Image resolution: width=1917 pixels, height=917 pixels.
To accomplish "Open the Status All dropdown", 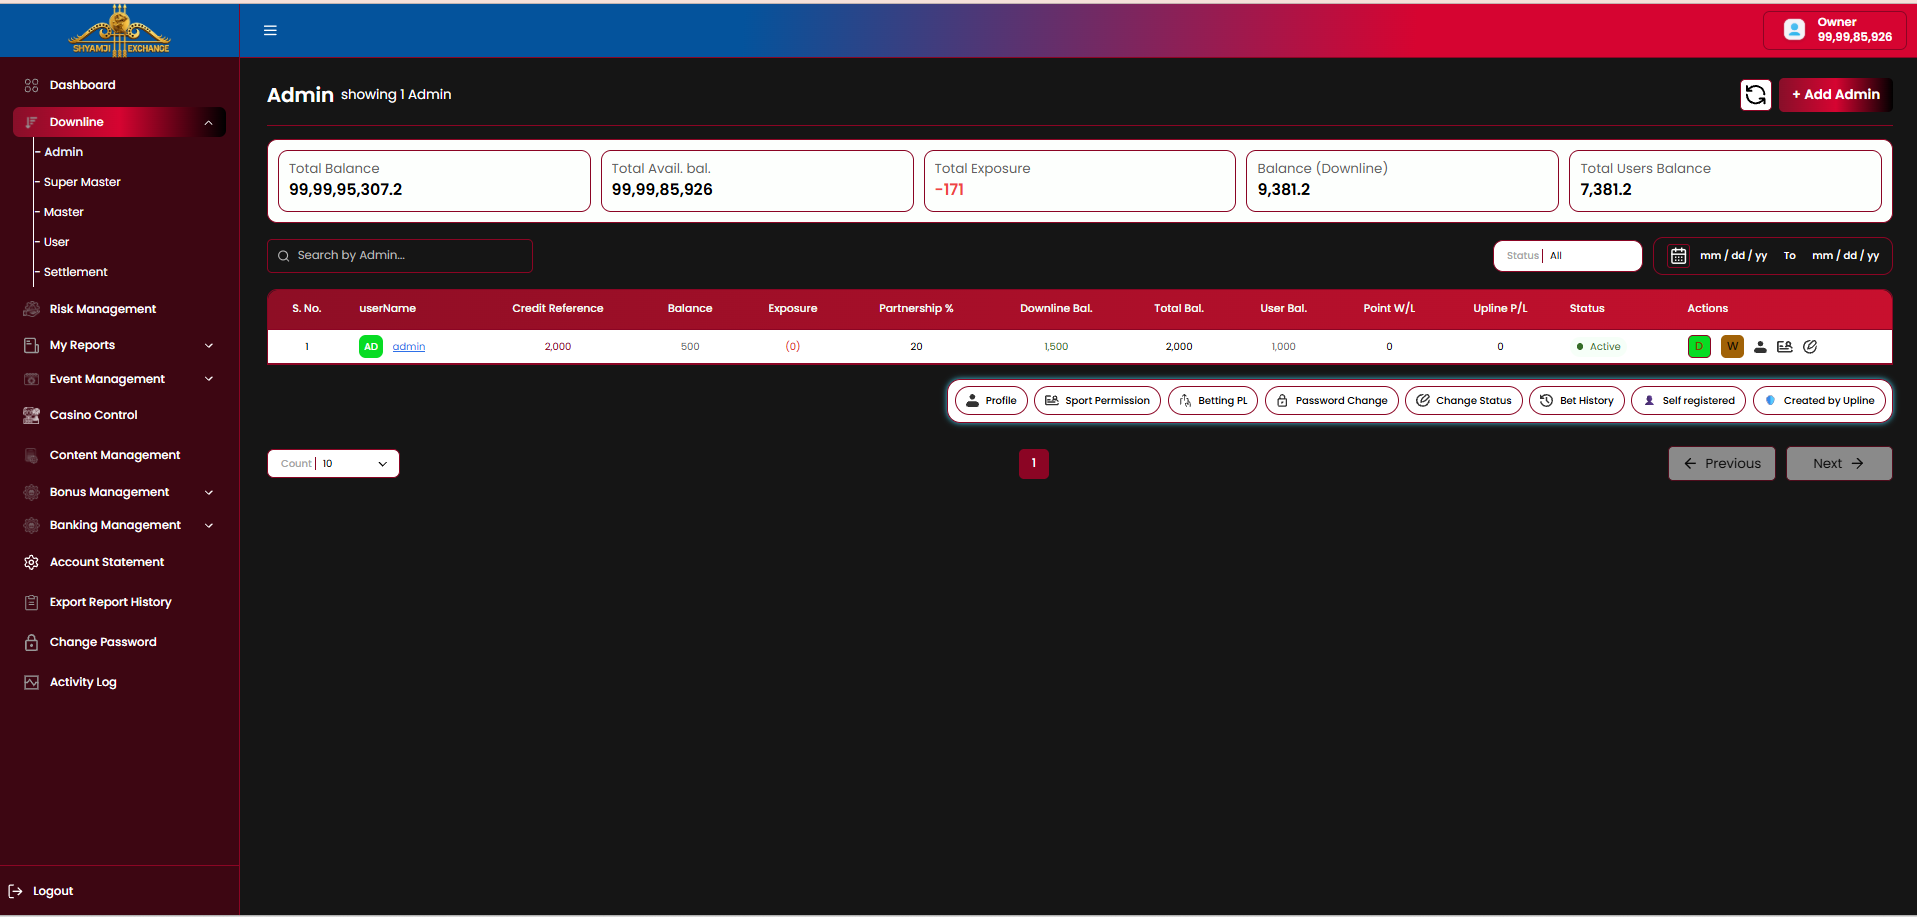I will [x=1568, y=256].
